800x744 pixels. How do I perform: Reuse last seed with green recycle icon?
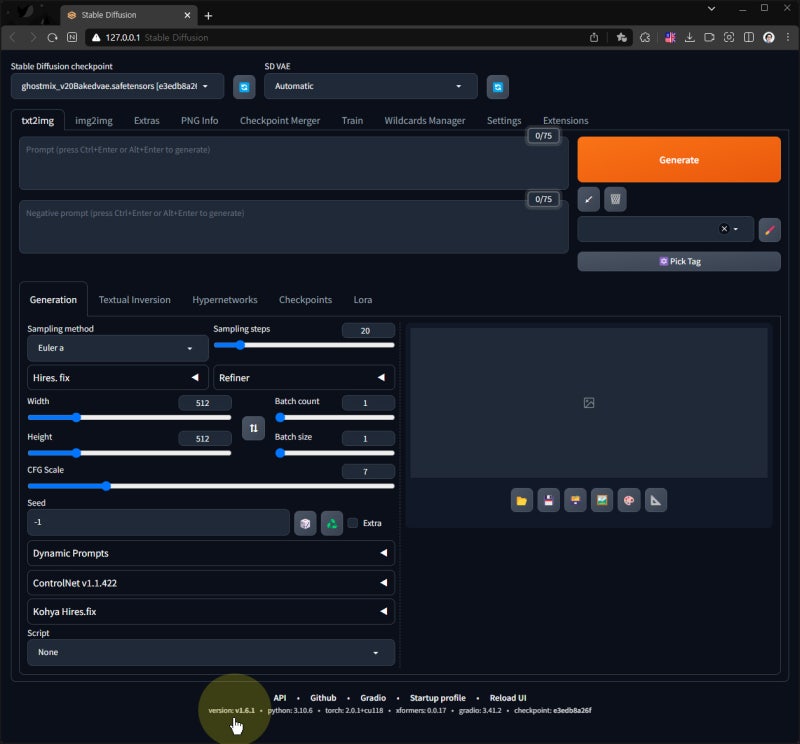[332, 523]
